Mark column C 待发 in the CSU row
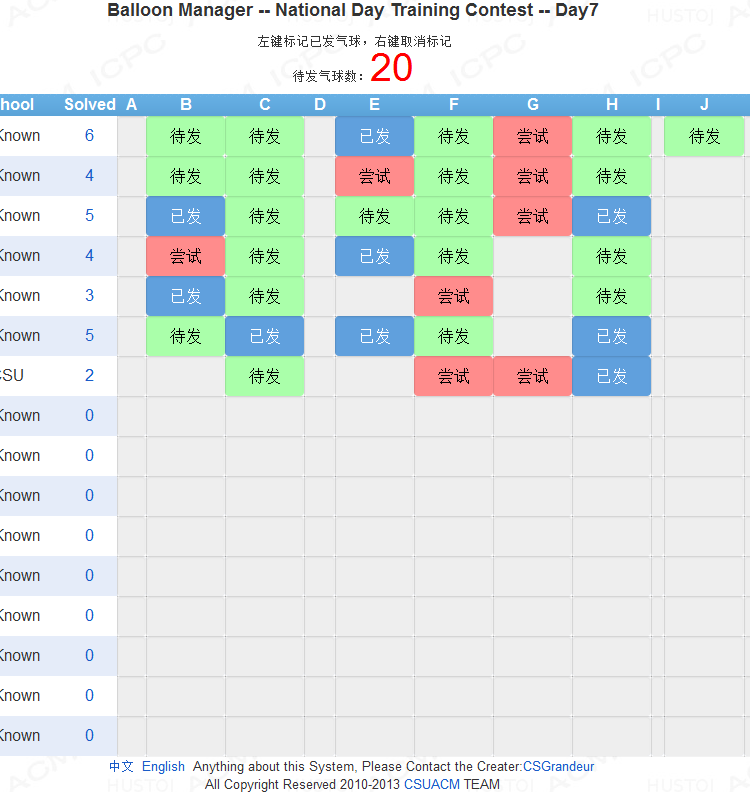Viewport: 750px width, 792px height. (264, 376)
